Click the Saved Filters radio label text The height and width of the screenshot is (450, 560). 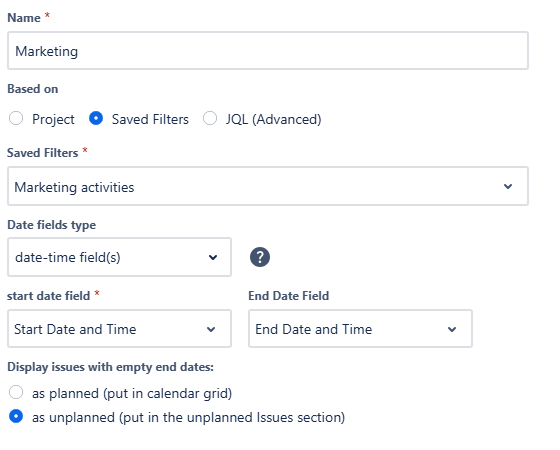pos(150,119)
